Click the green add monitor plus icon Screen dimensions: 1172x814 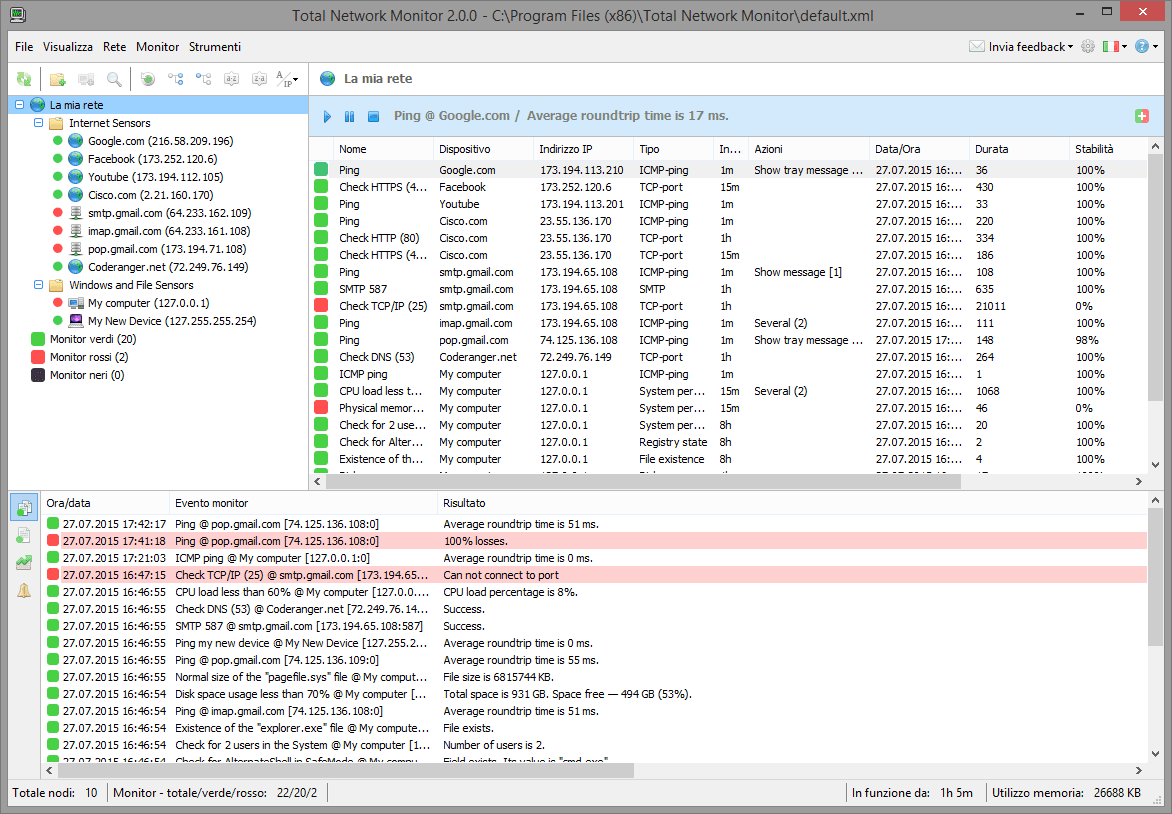coord(1142,116)
